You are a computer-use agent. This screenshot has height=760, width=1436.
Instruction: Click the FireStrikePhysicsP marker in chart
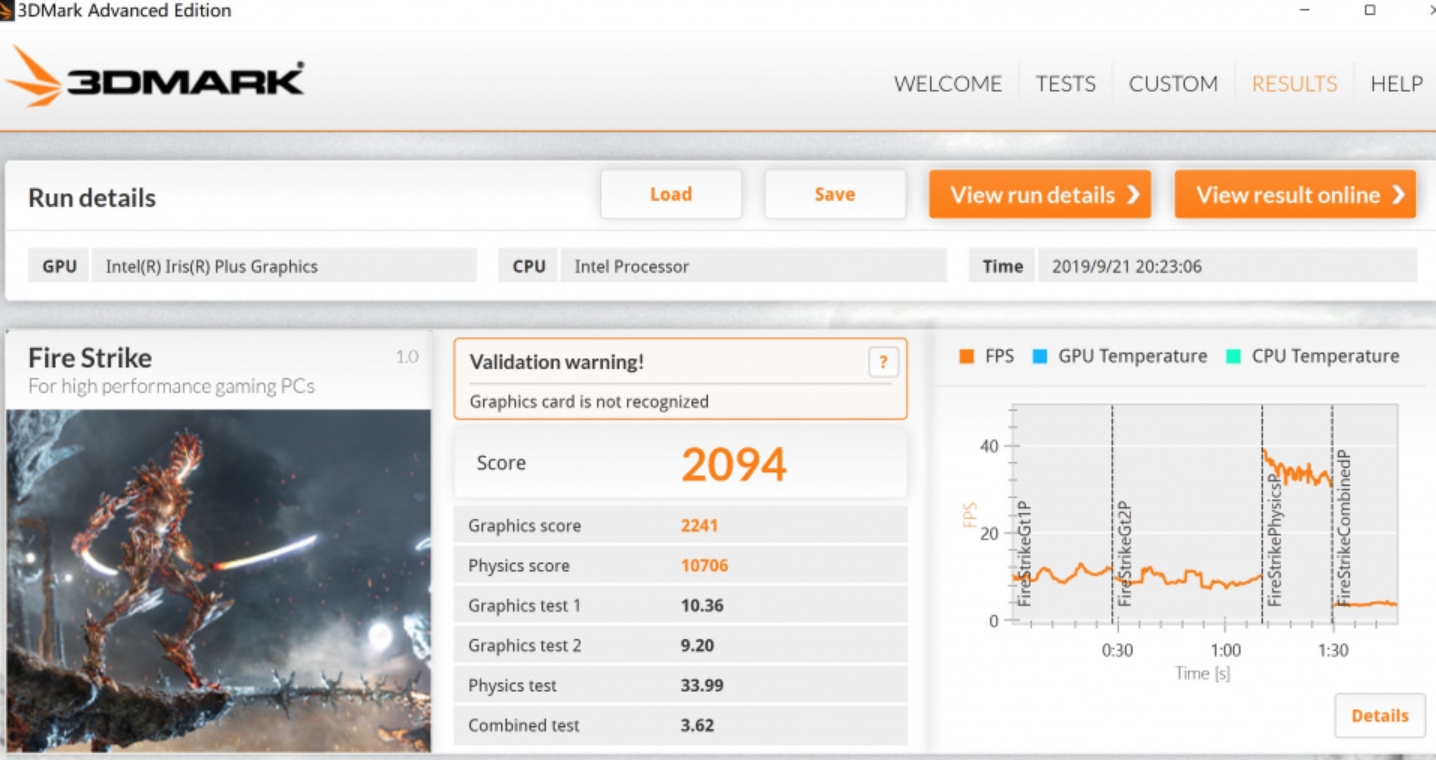click(1274, 540)
